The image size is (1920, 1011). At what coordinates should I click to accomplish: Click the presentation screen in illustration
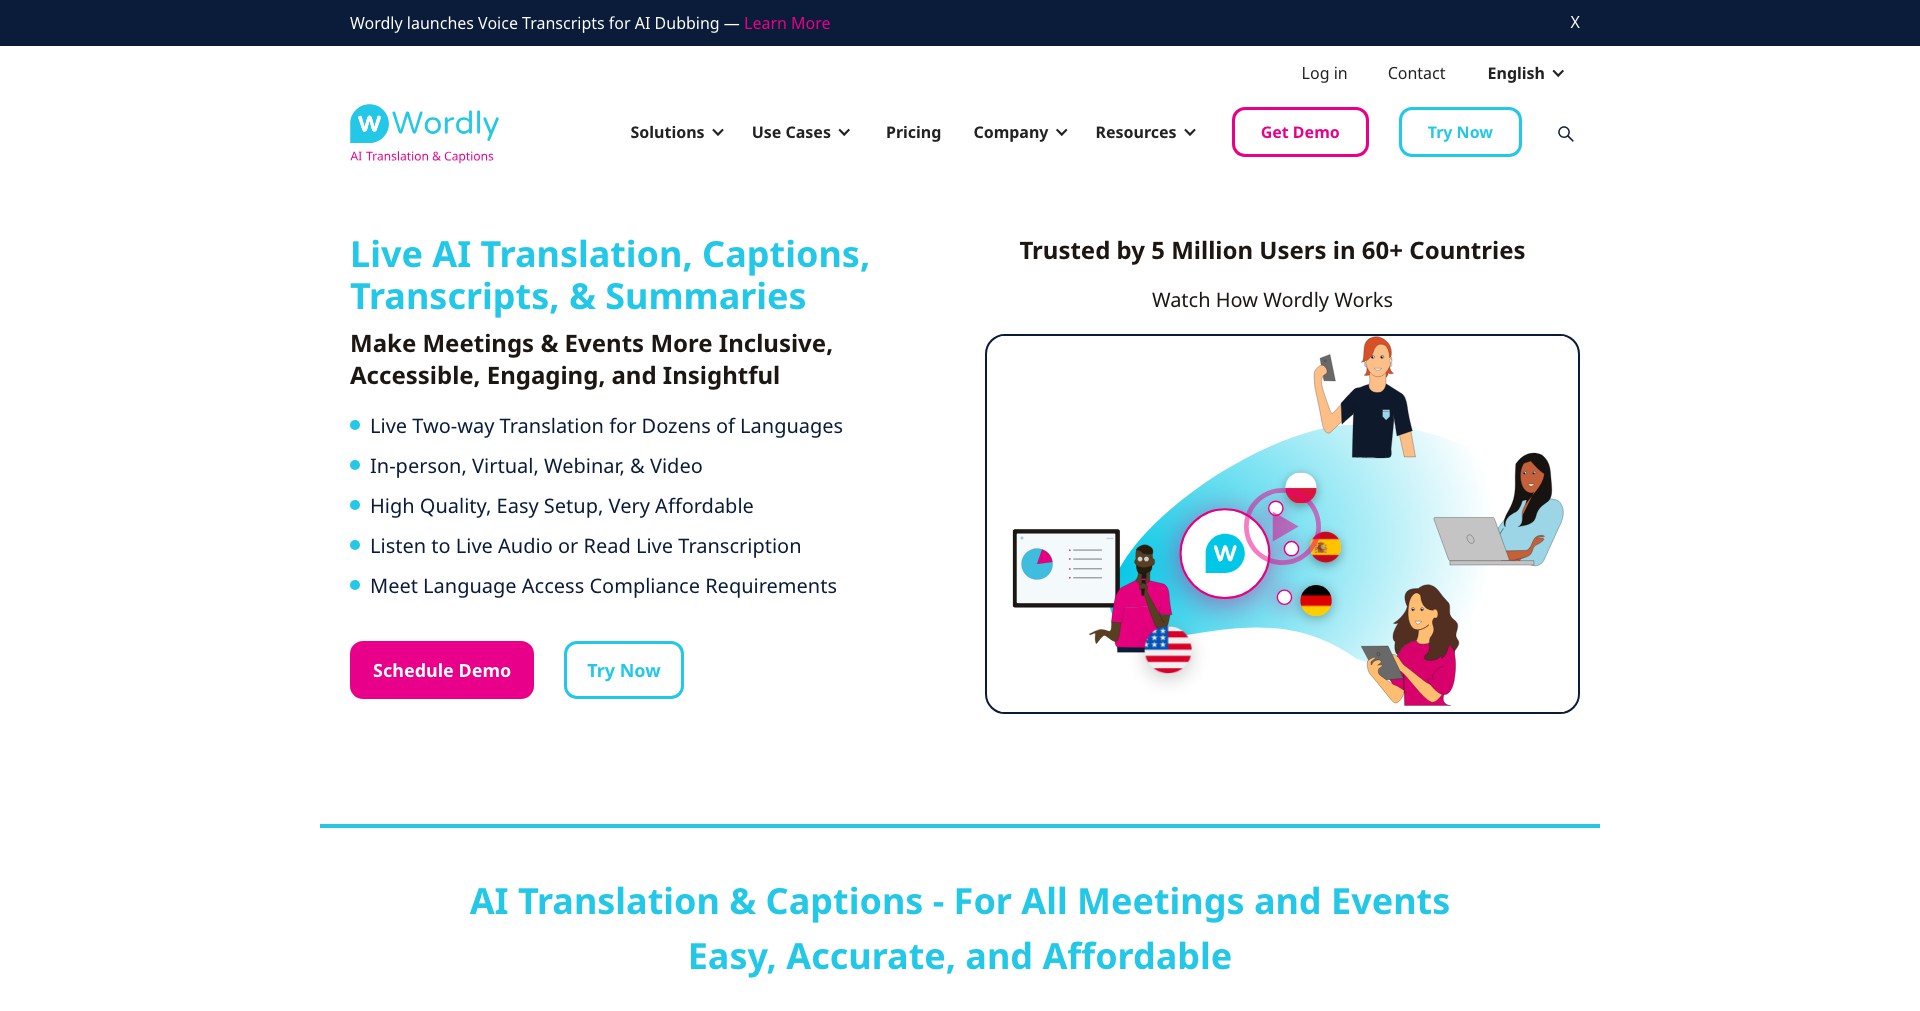(x=1066, y=568)
